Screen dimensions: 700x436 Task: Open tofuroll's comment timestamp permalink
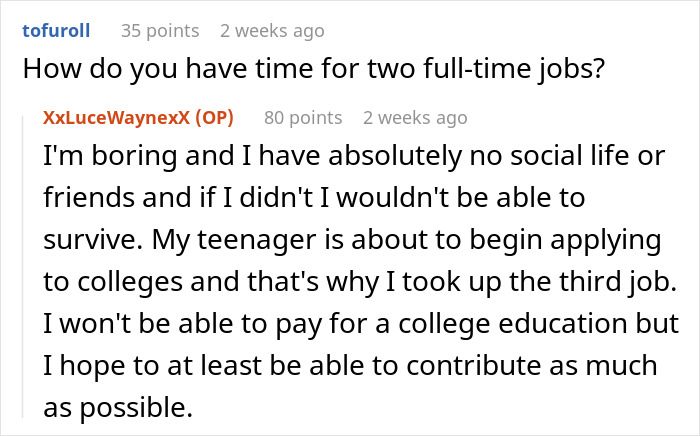[272, 30]
